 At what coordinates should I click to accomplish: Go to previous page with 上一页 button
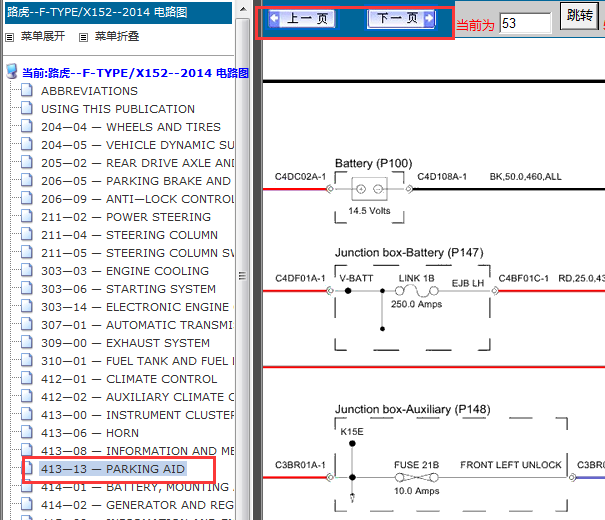(302, 19)
